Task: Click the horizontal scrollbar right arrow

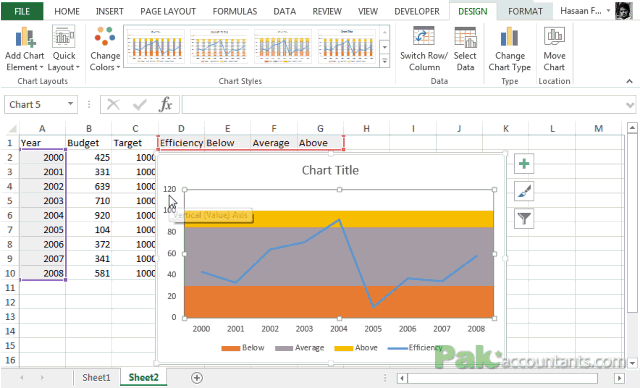Action: (x=620, y=378)
